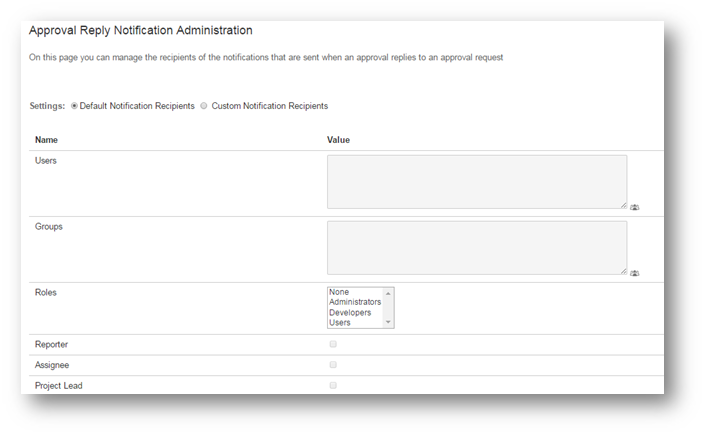Focus the Groups text area
Image resolution: width=706 pixels, height=436 pixels.
tap(476, 247)
